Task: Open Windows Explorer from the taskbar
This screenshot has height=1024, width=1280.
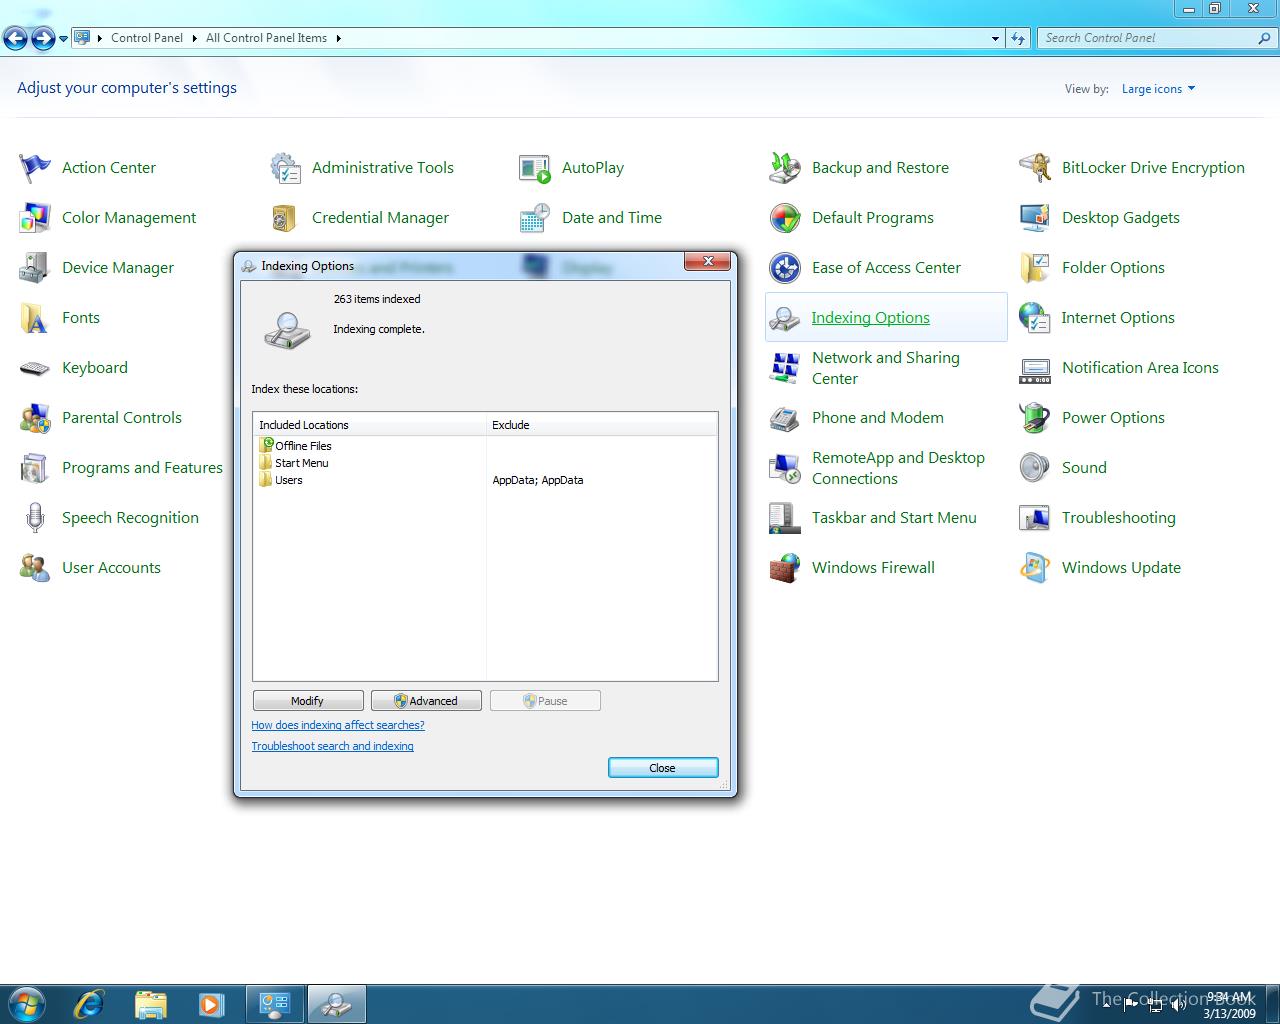Action: coord(150,1004)
